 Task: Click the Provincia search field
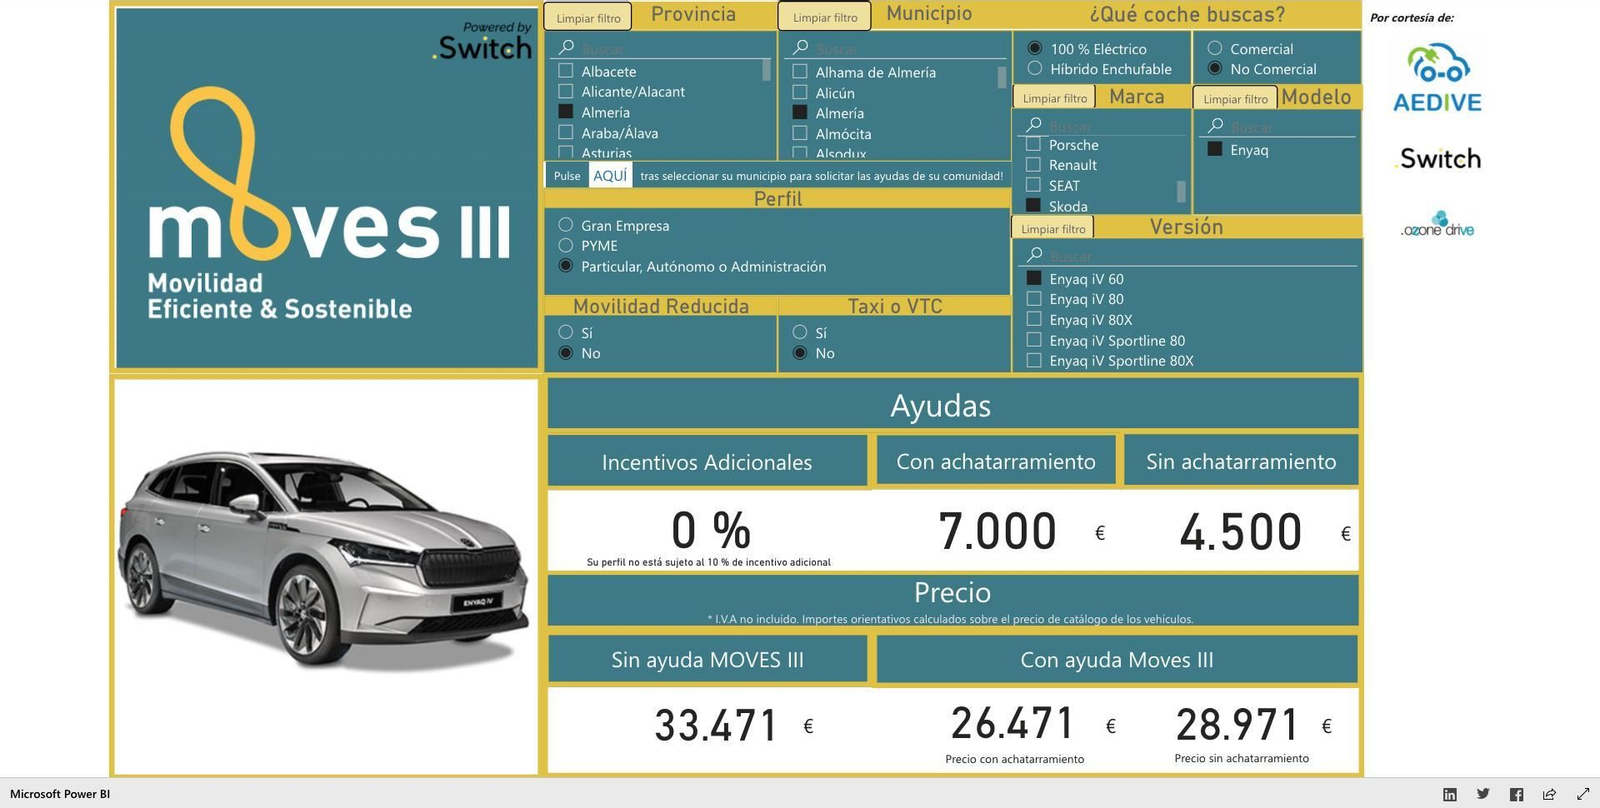[664, 48]
